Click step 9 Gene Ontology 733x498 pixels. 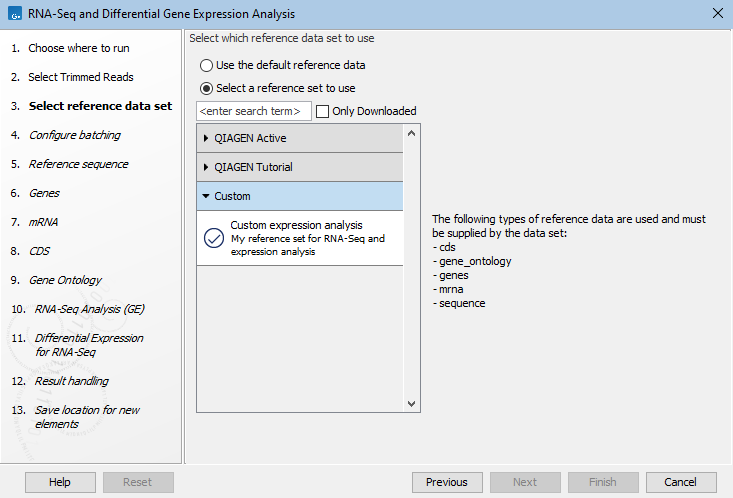65,280
